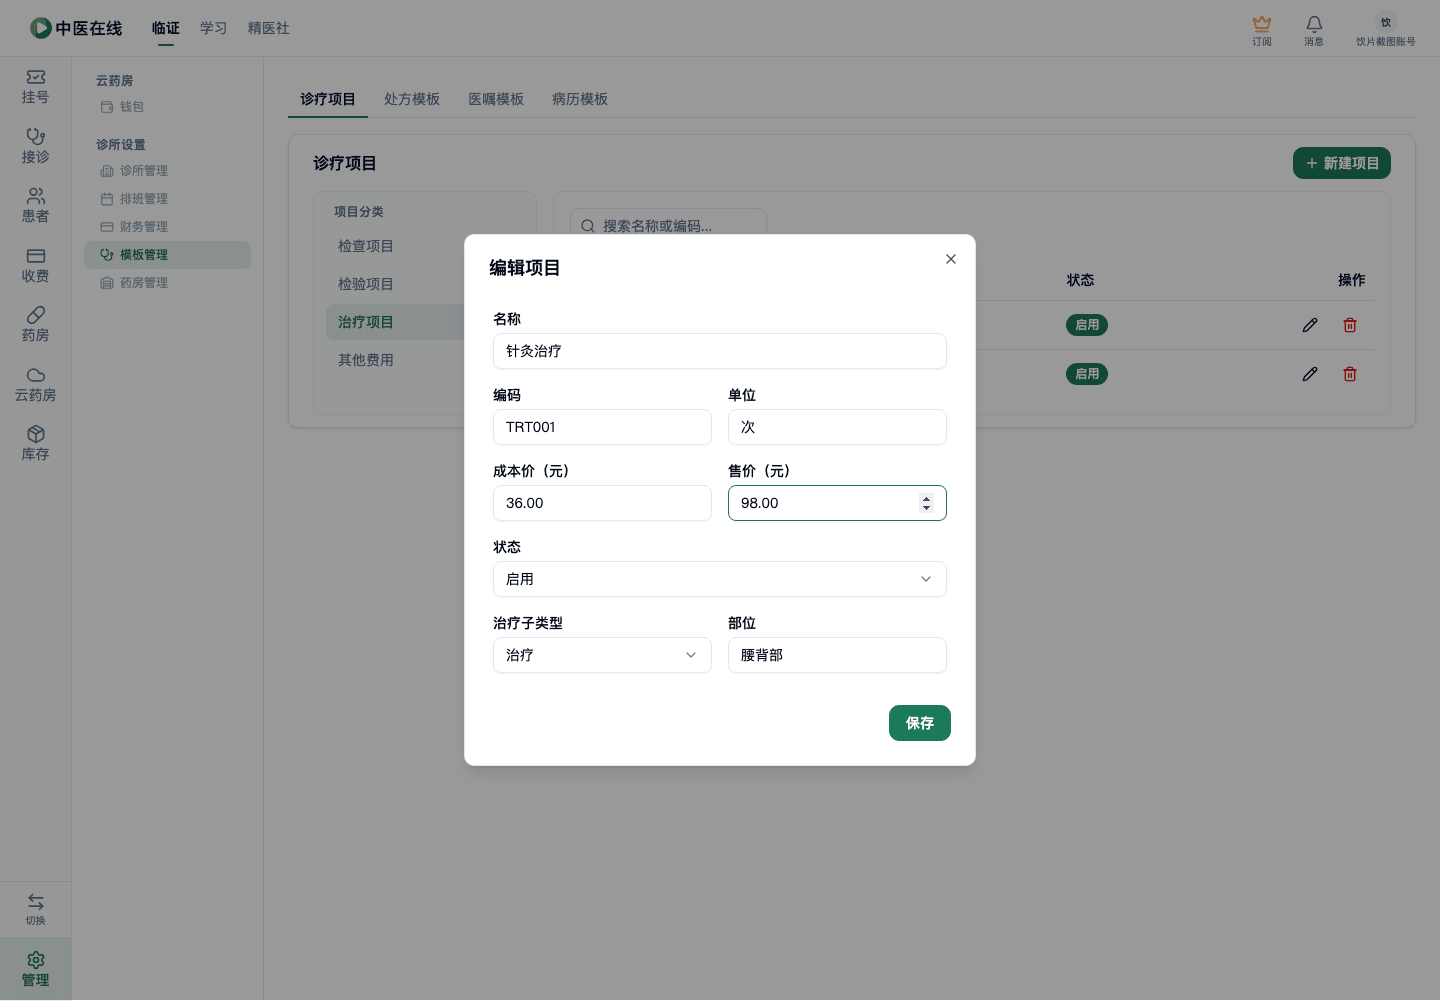Expand the 治疗子类型 dropdown
The image size is (1440, 1001).
tap(602, 655)
